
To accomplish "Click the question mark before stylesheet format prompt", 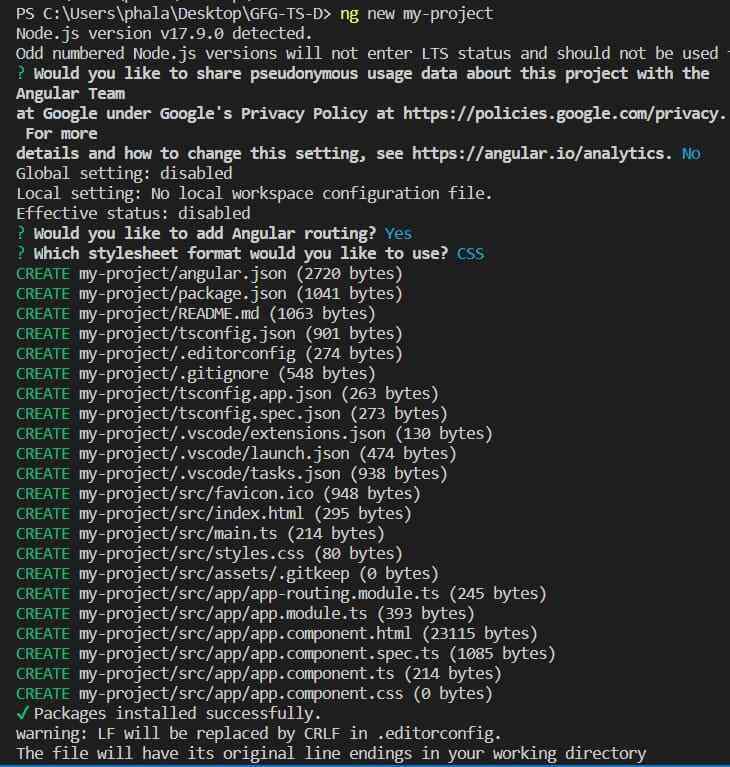I will coord(21,253).
